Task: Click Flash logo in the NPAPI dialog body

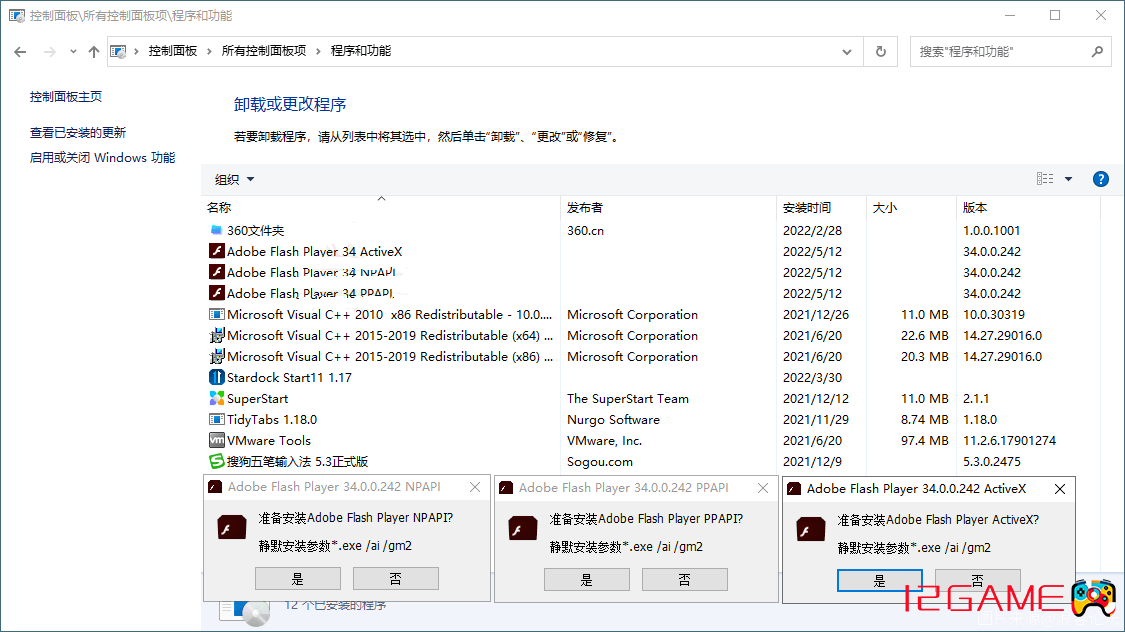Action: [x=231, y=529]
